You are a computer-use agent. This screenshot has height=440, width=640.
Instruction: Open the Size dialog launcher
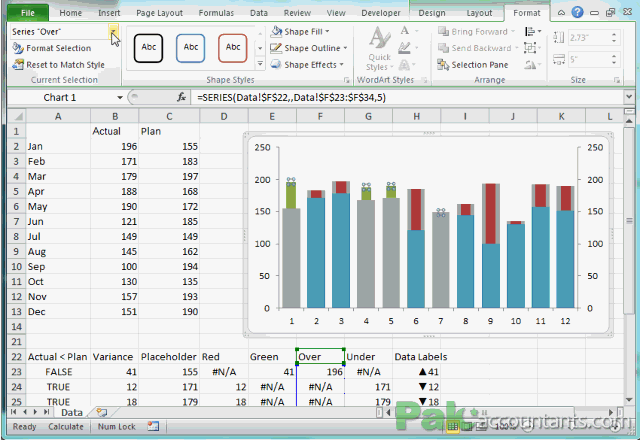click(617, 80)
